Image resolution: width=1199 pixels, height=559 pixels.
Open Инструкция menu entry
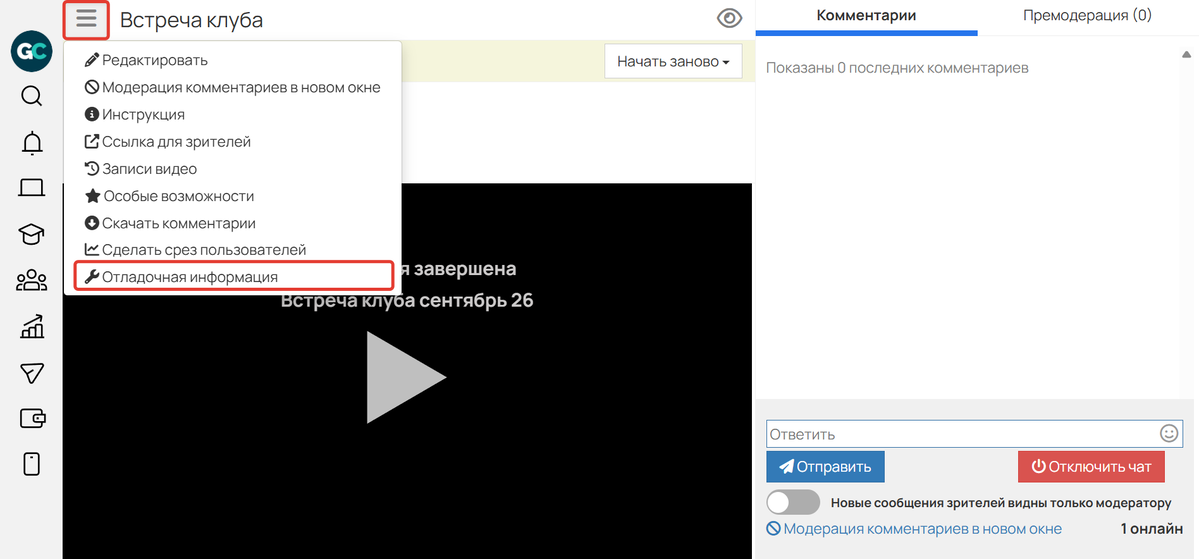(x=135, y=115)
